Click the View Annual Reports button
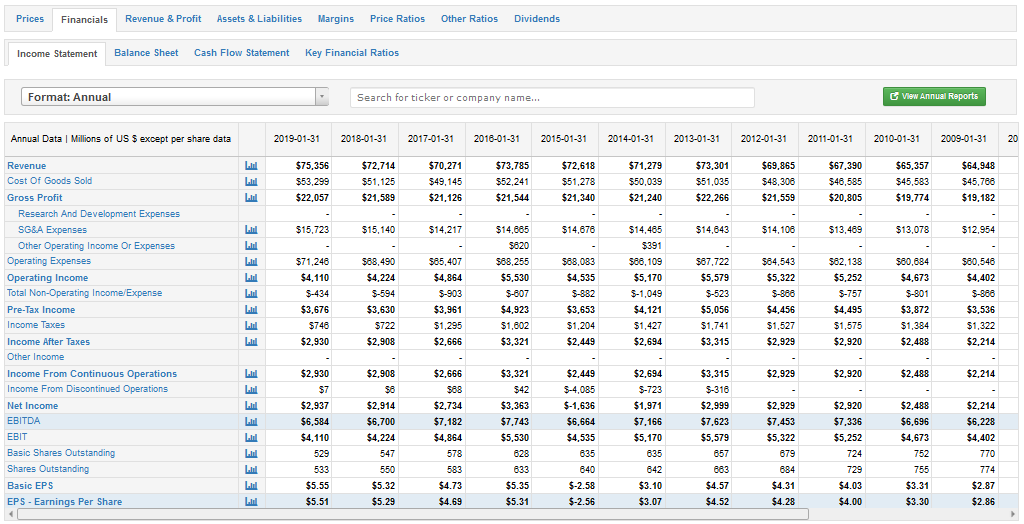 point(934,96)
